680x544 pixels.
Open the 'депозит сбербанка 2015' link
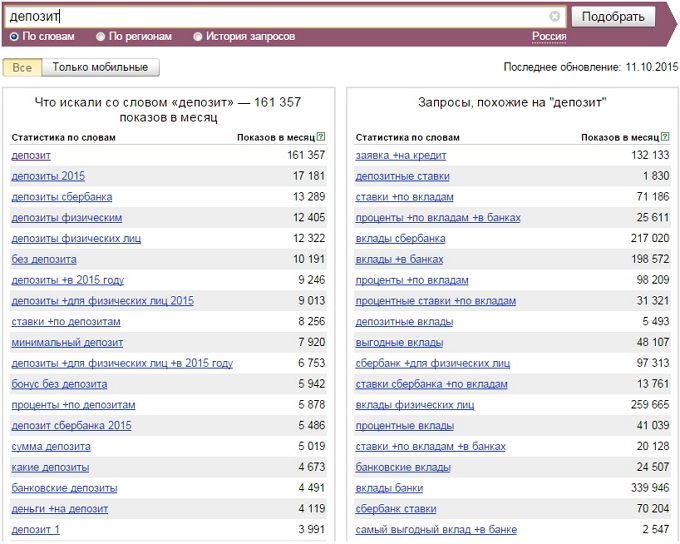click(72, 426)
